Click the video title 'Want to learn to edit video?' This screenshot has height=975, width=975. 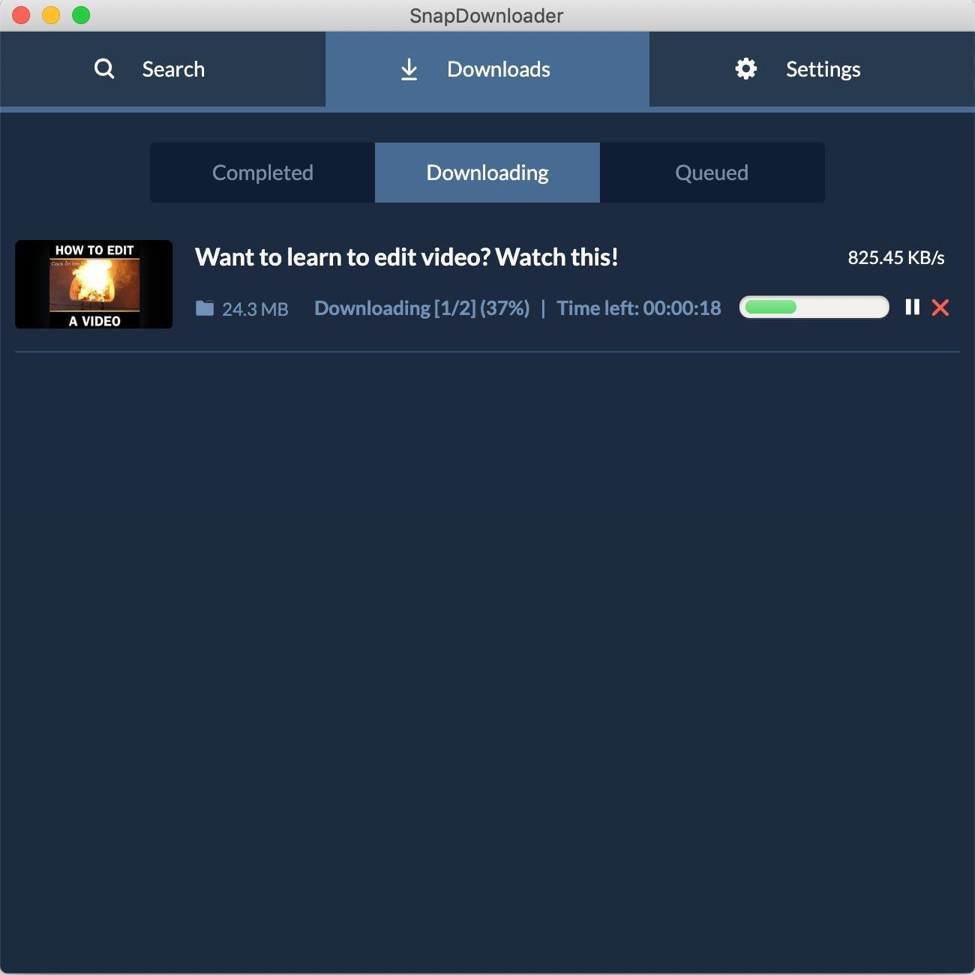tap(406, 257)
